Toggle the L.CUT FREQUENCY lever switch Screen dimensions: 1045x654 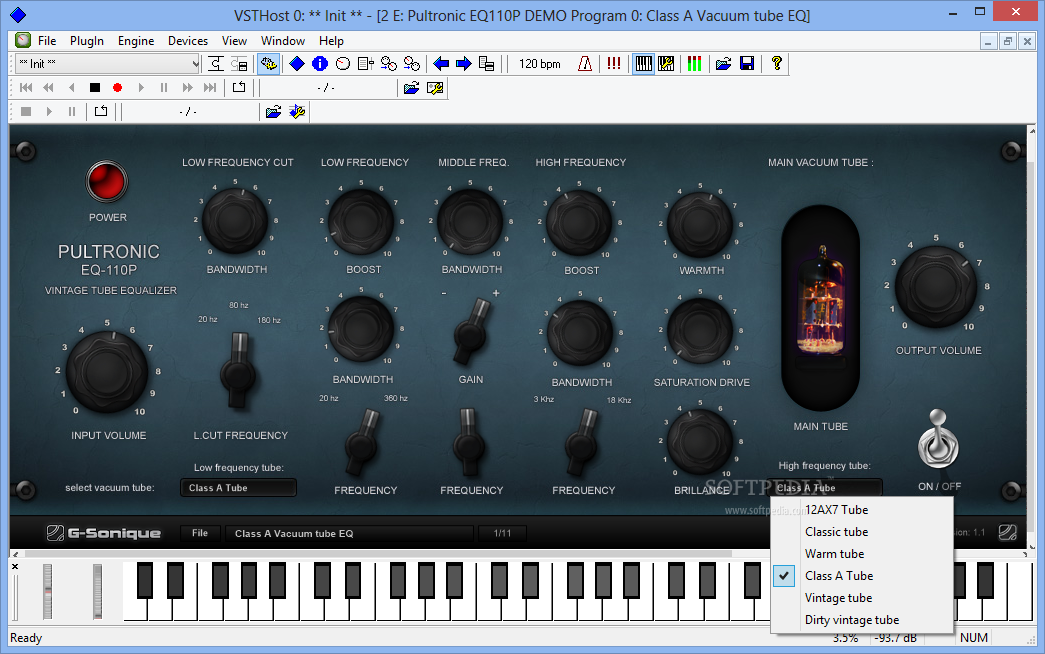coord(237,370)
